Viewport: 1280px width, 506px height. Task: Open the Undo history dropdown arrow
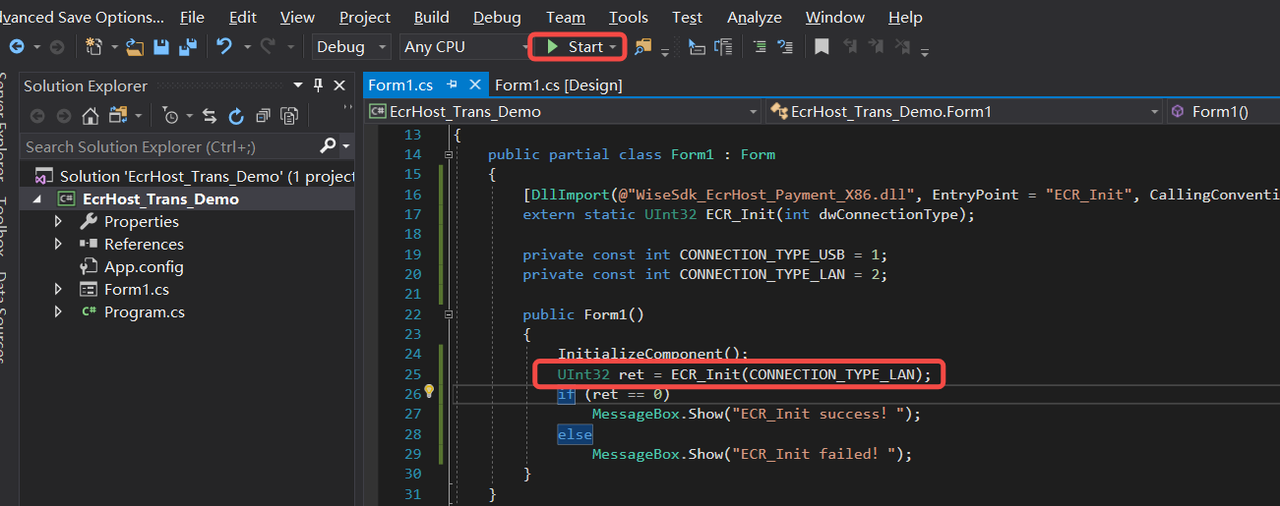(246, 47)
